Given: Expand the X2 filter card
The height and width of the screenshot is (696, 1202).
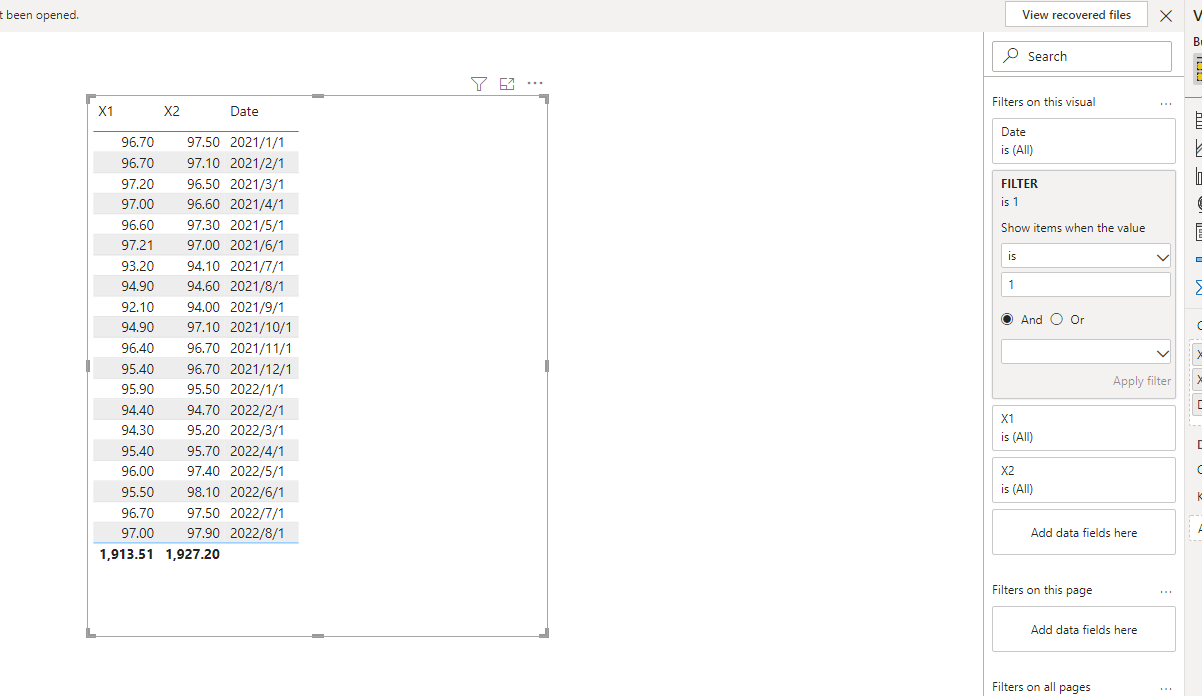Looking at the screenshot, I should coord(1084,480).
